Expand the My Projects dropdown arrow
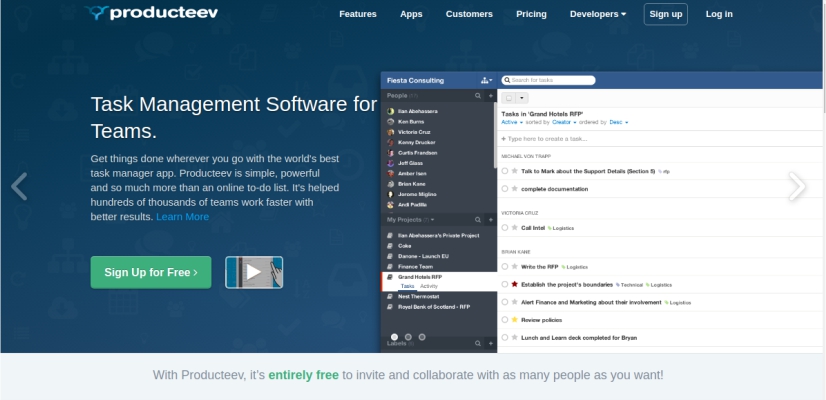Image resolution: width=826 pixels, height=400 pixels. (432, 220)
